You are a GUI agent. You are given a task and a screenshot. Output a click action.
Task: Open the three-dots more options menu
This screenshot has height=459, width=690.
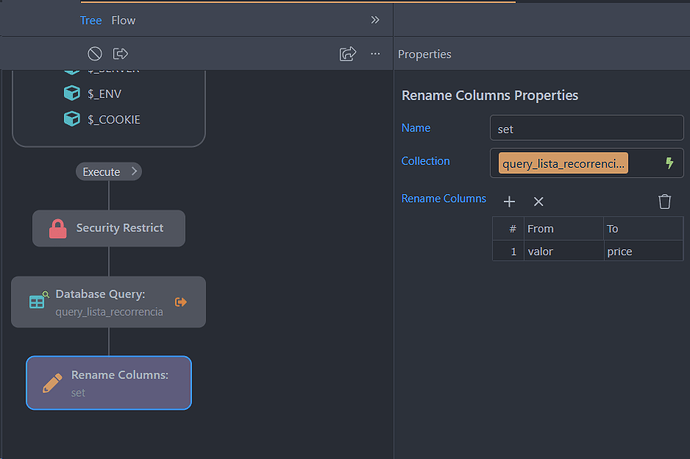click(x=375, y=54)
